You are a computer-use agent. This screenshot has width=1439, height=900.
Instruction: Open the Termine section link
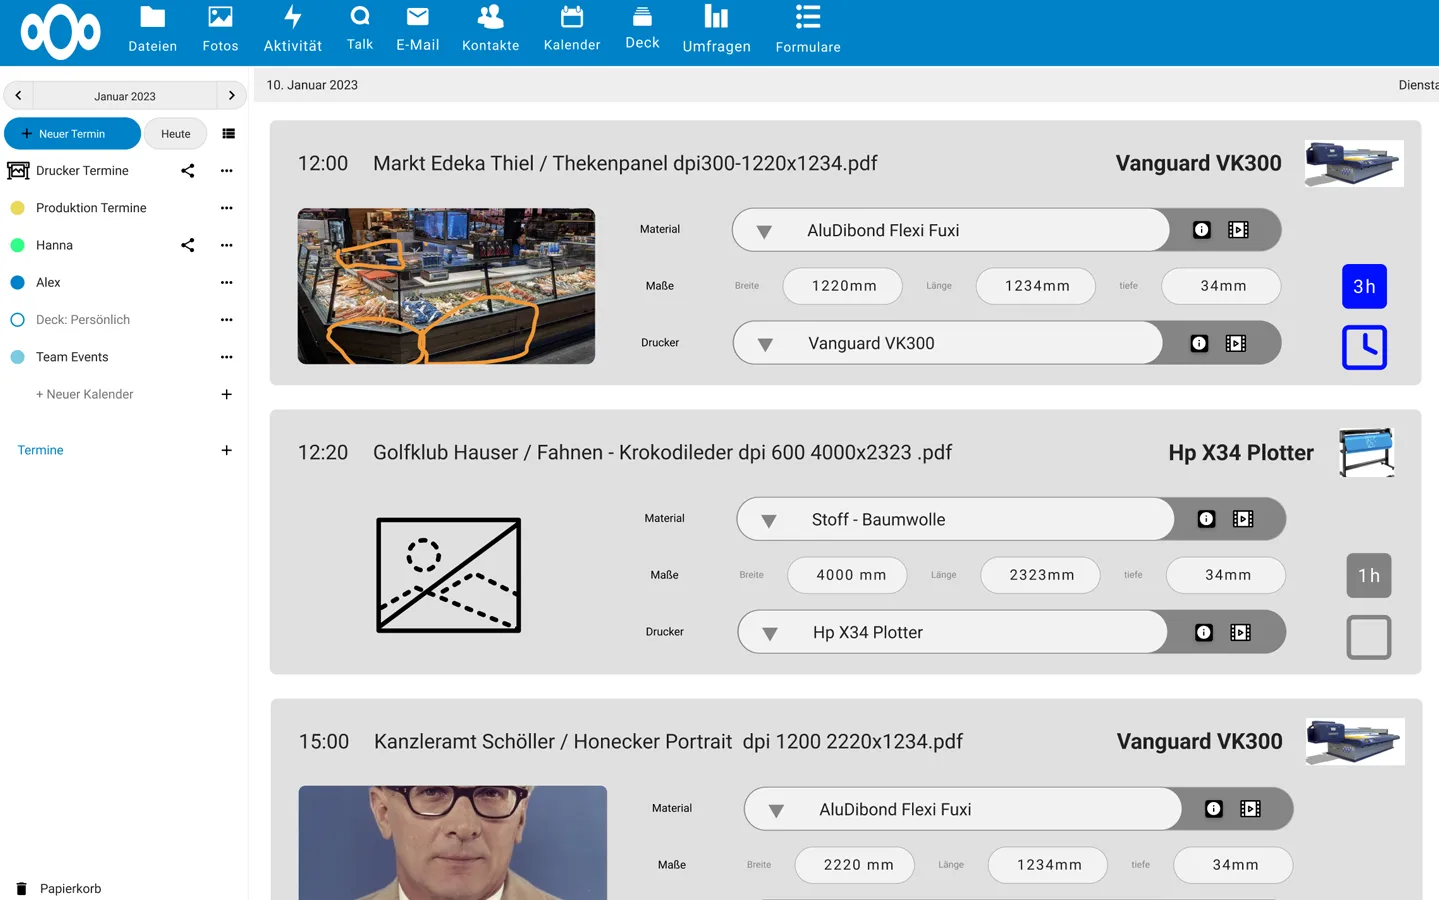40,451
